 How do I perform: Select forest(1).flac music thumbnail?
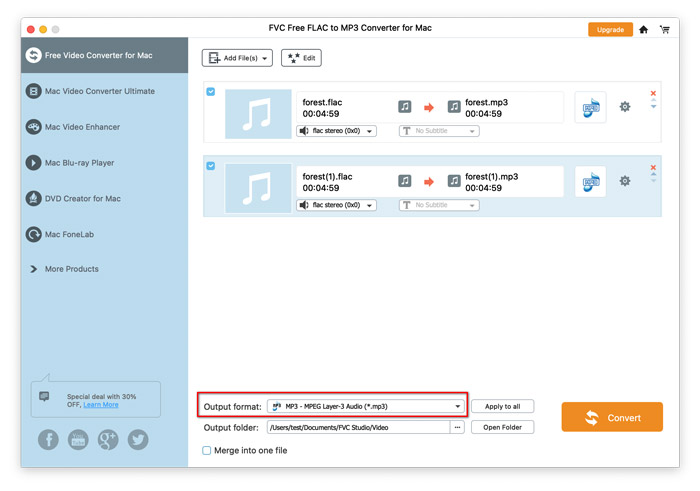[258, 188]
